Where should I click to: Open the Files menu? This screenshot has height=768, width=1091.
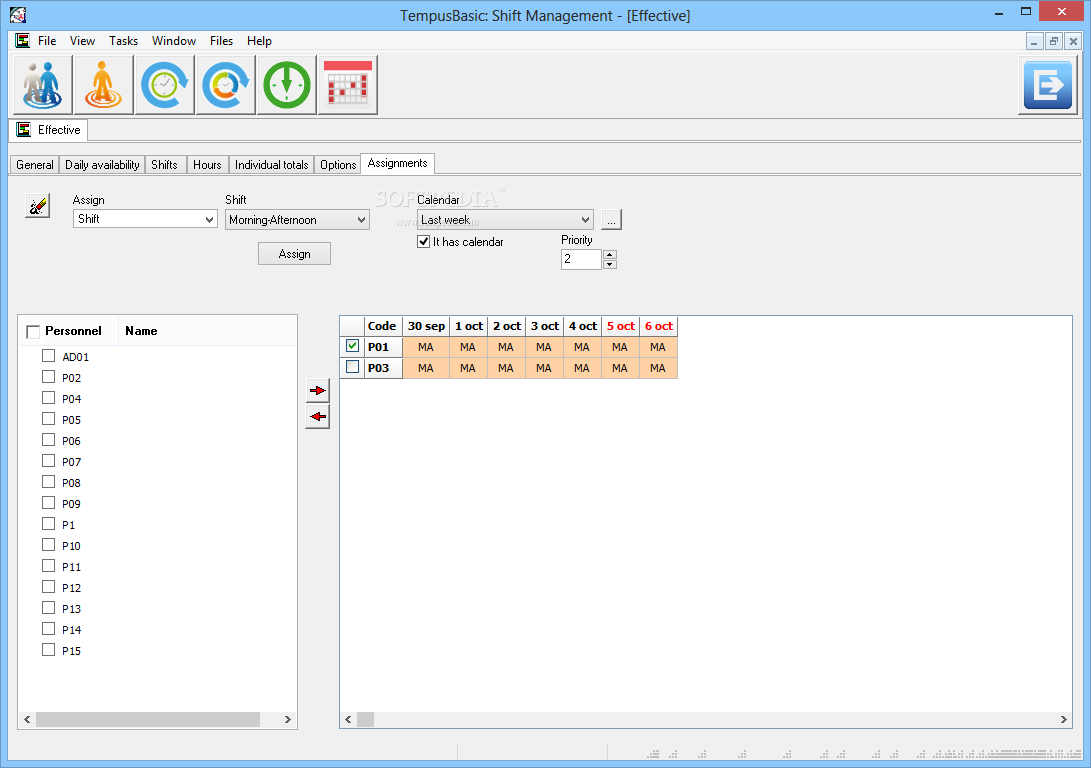[x=221, y=40]
